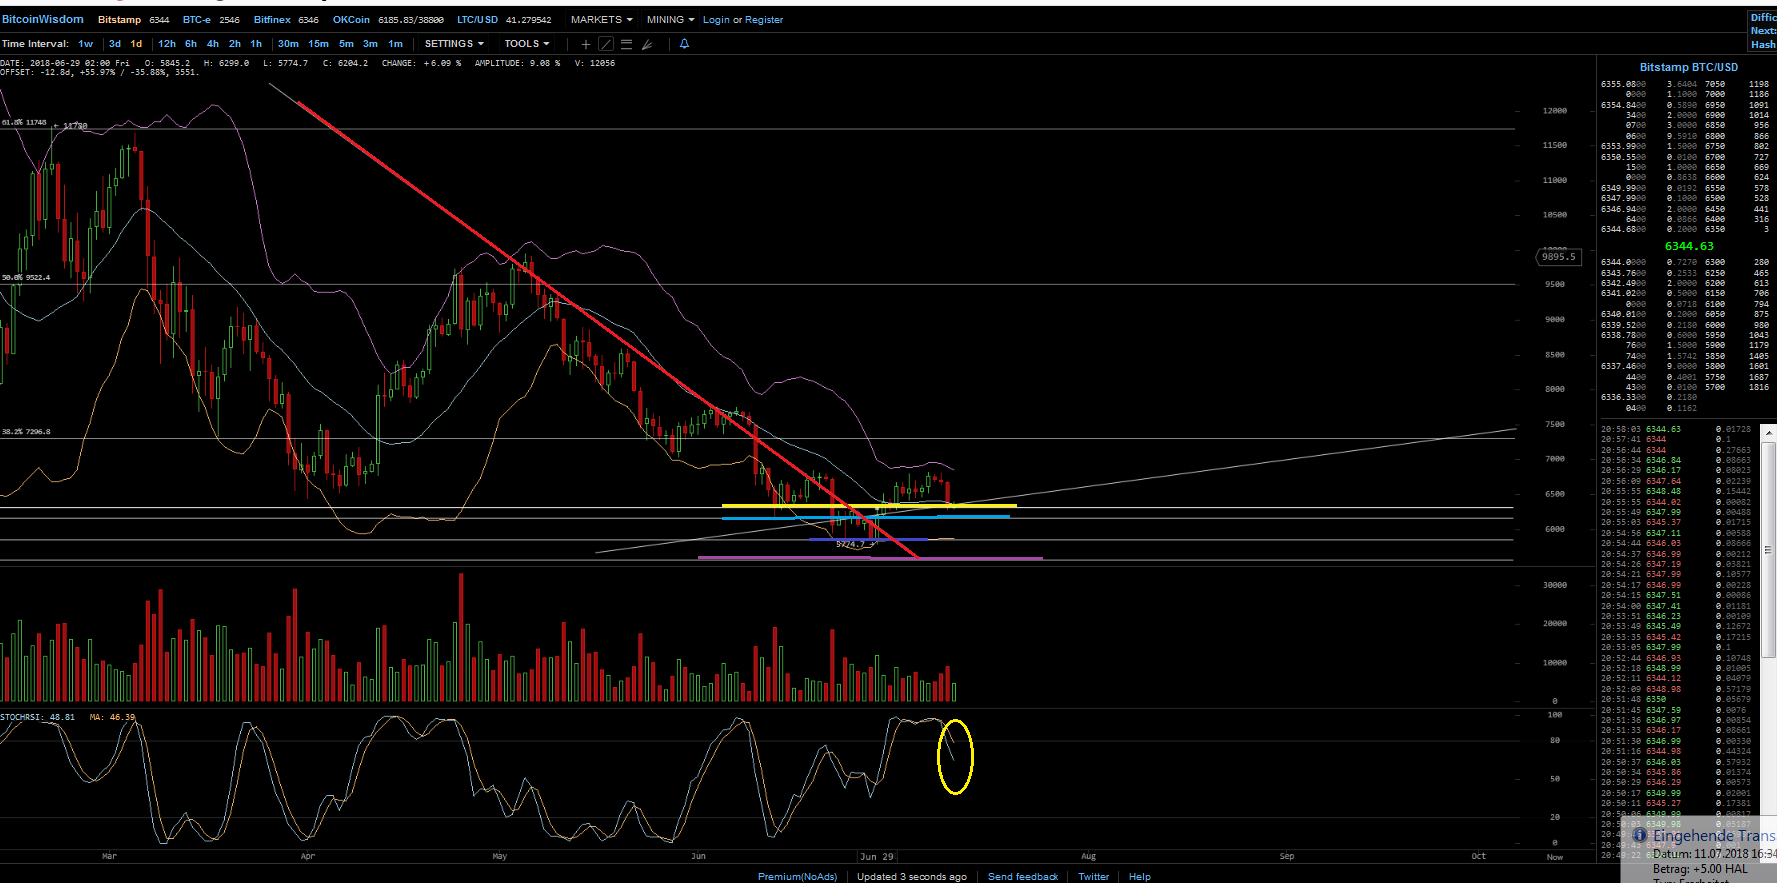Open the Help footer link
Screen dimensions: 1777x883
tap(1140, 877)
